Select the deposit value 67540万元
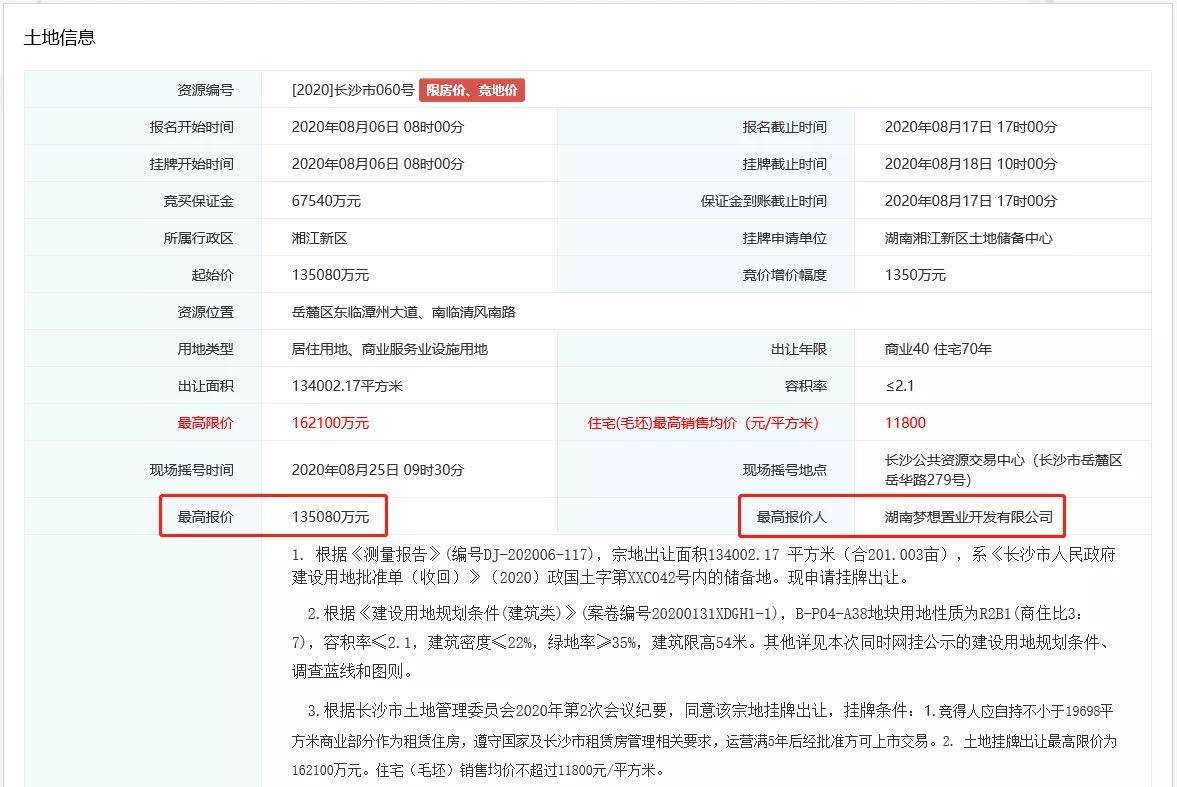Screen dimensions: 1177x787 [x=326, y=201]
